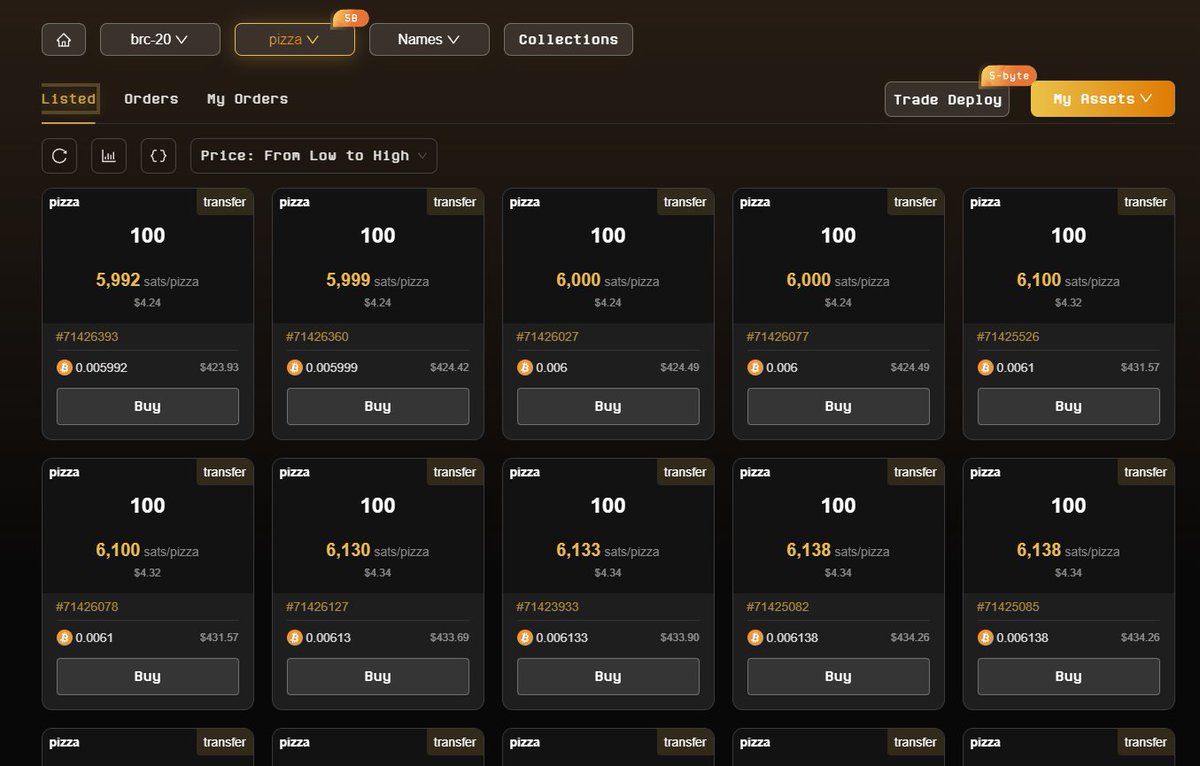Click the 5-byte badge on Trade Deploy
The image size is (1200, 766).
pos(1008,76)
